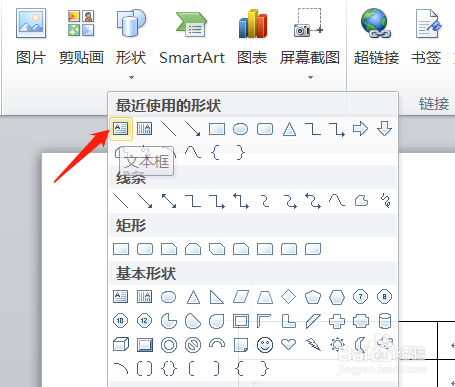Viewport: 455px width, 387px height.
Task: Pick the left bracket in basic shapes
Action: pyautogui.click(x=192, y=369)
